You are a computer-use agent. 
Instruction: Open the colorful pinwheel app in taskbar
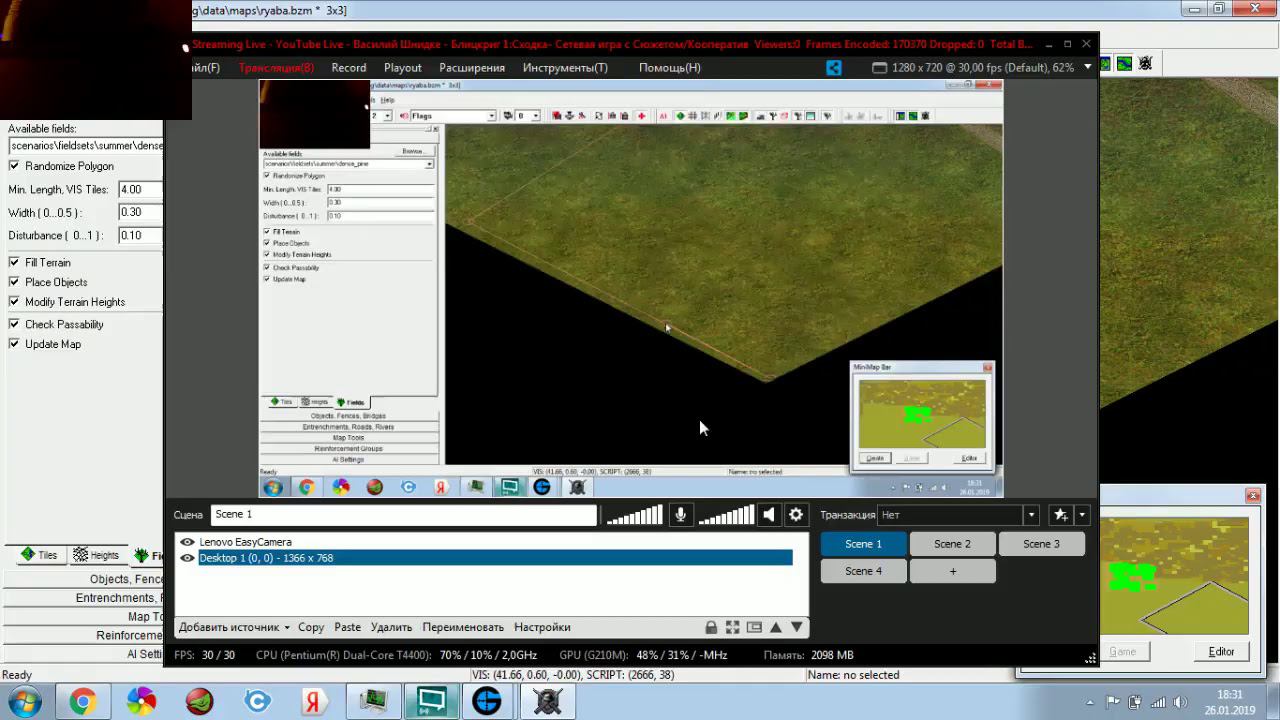[141, 702]
